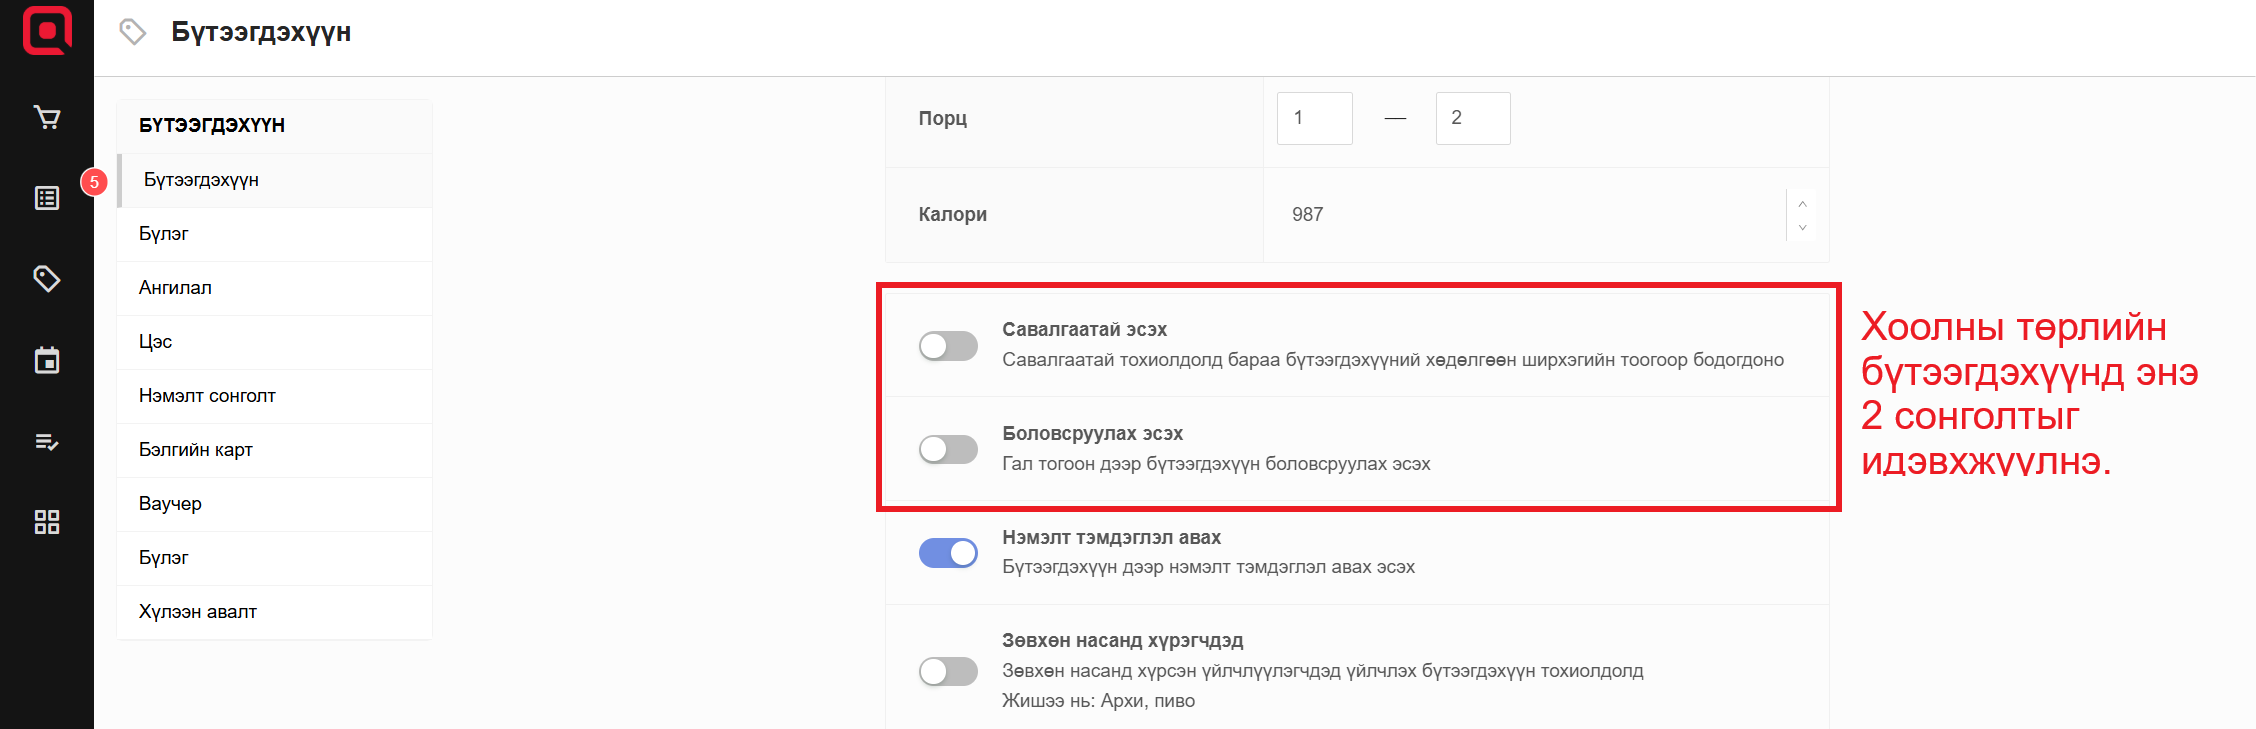This screenshot has width=2256, height=729.
Task: Open the Ваучер menu item
Action: pos(170,504)
